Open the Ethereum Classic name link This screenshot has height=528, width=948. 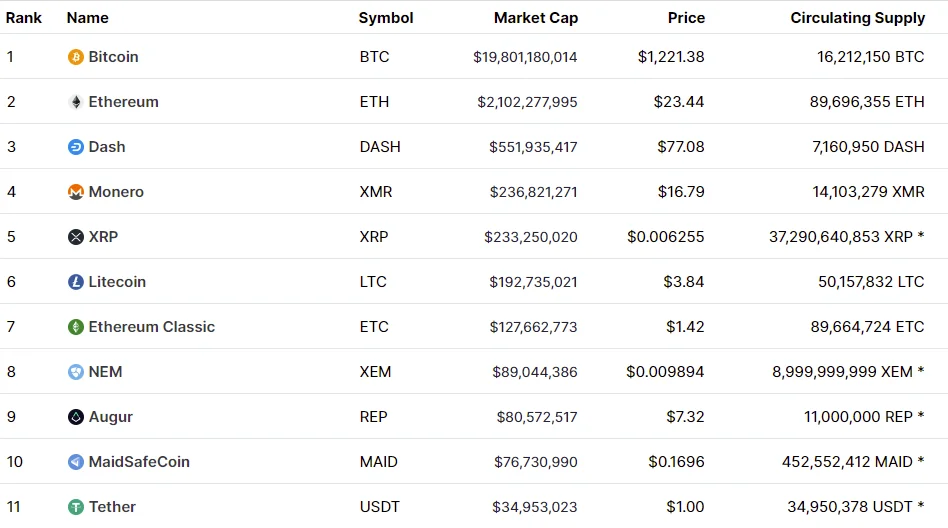pos(151,327)
